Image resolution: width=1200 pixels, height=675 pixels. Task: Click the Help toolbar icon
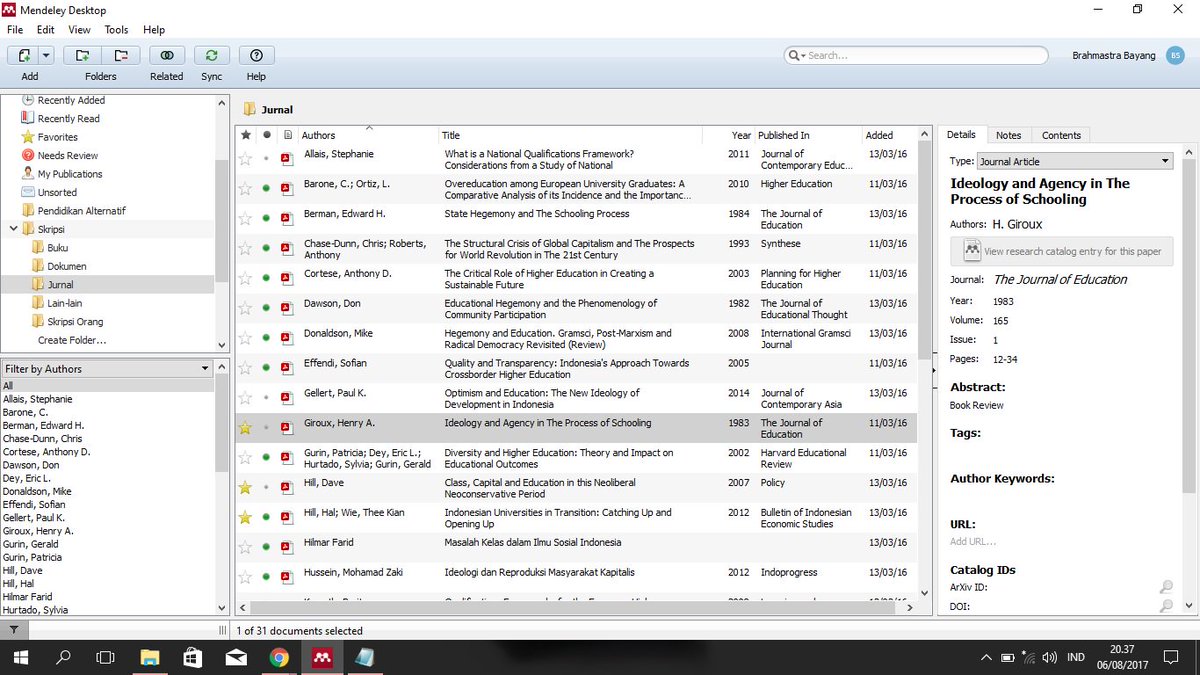256,55
